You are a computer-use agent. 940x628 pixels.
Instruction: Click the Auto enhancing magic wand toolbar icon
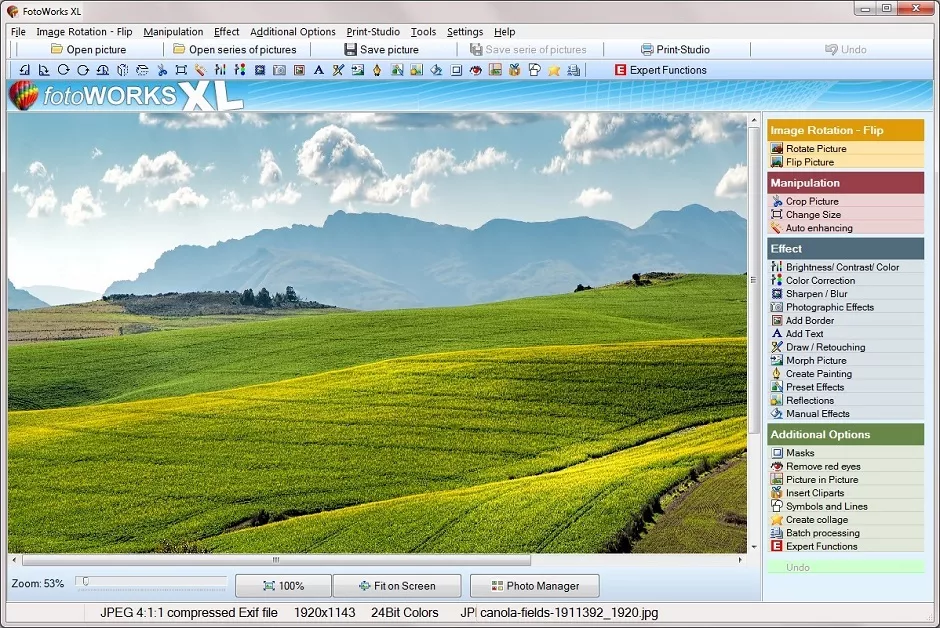click(x=201, y=70)
